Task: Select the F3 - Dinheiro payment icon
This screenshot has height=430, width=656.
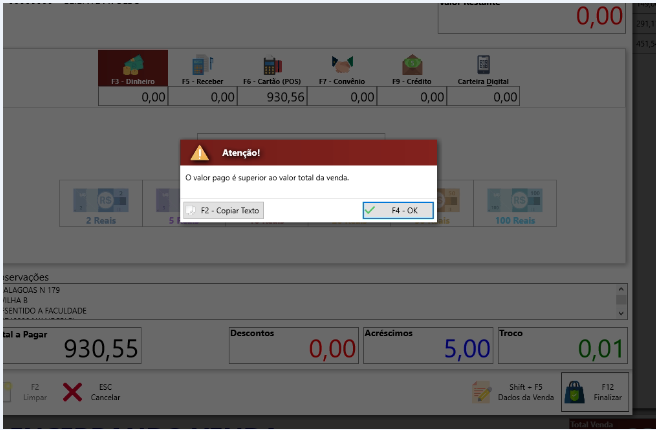Action: coord(133,65)
